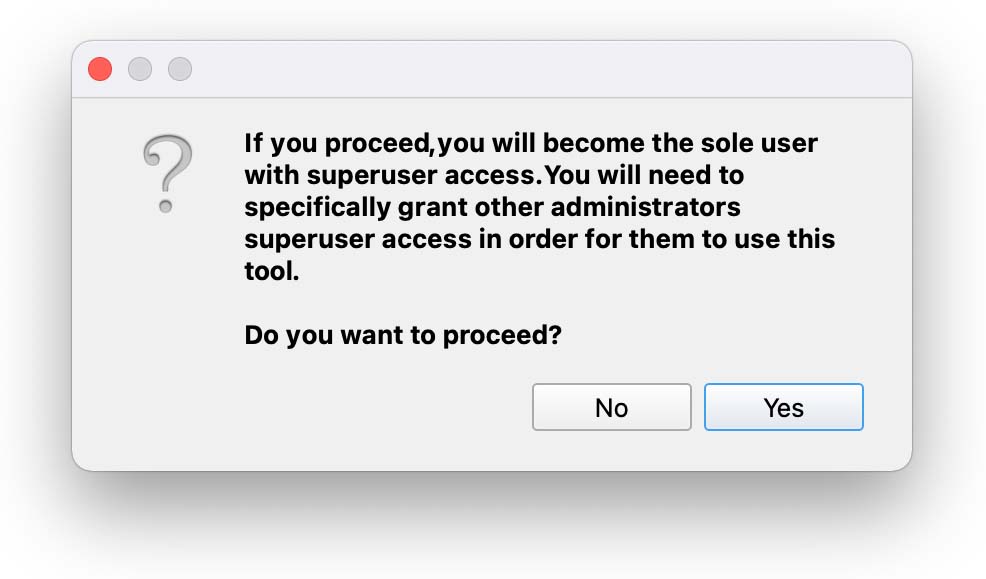The height and width of the screenshot is (579, 986).
Task: Decline by clicking the No button
Action: [612, 407]
